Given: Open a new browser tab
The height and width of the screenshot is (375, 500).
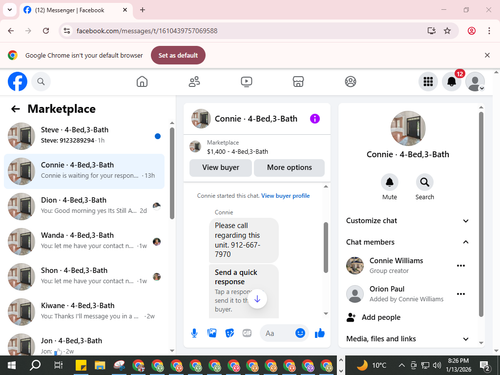Looking at the screenshot, I should tap(142, 10).
